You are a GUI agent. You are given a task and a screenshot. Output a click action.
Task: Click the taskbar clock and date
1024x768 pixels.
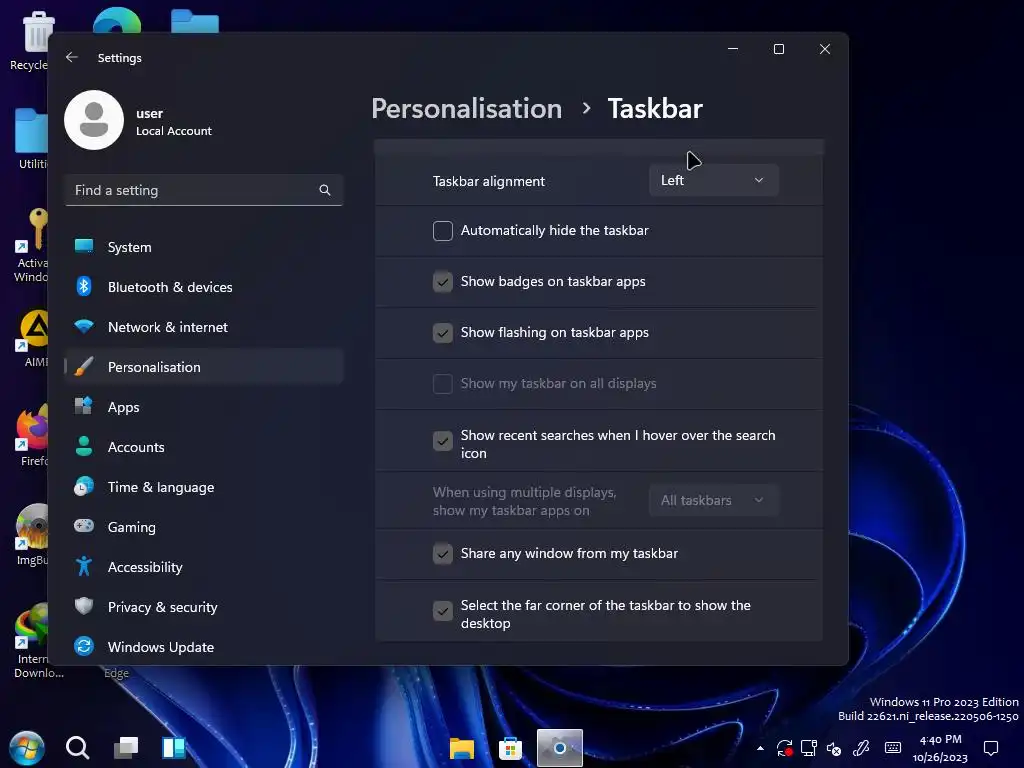(x=940, y=748)
